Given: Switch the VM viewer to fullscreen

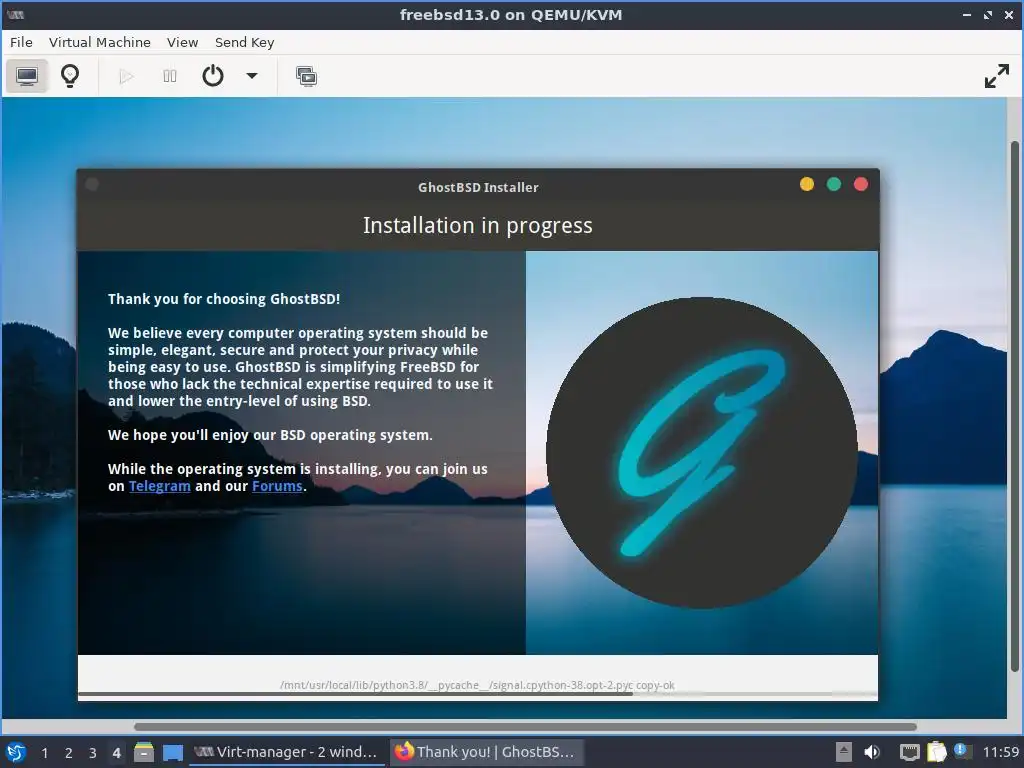Looking at the screenshot, I should (x=997, y=76).
